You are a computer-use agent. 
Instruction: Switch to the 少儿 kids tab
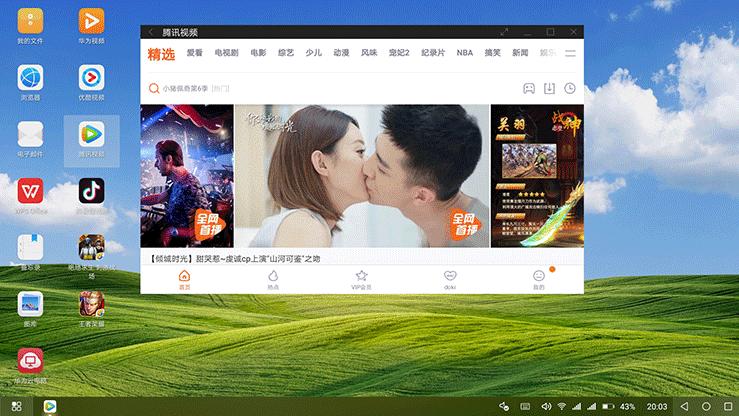pos(313,53)
